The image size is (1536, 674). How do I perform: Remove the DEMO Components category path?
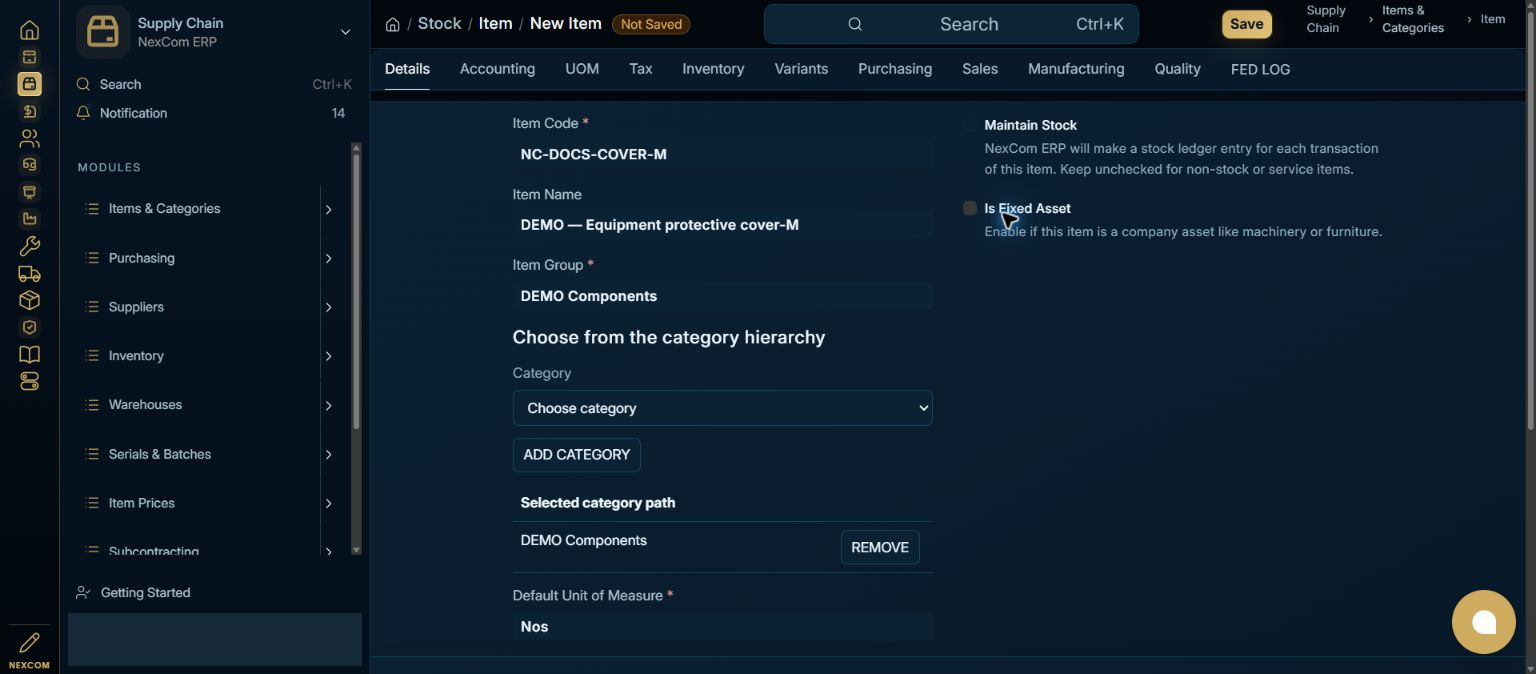pos(880,547)
